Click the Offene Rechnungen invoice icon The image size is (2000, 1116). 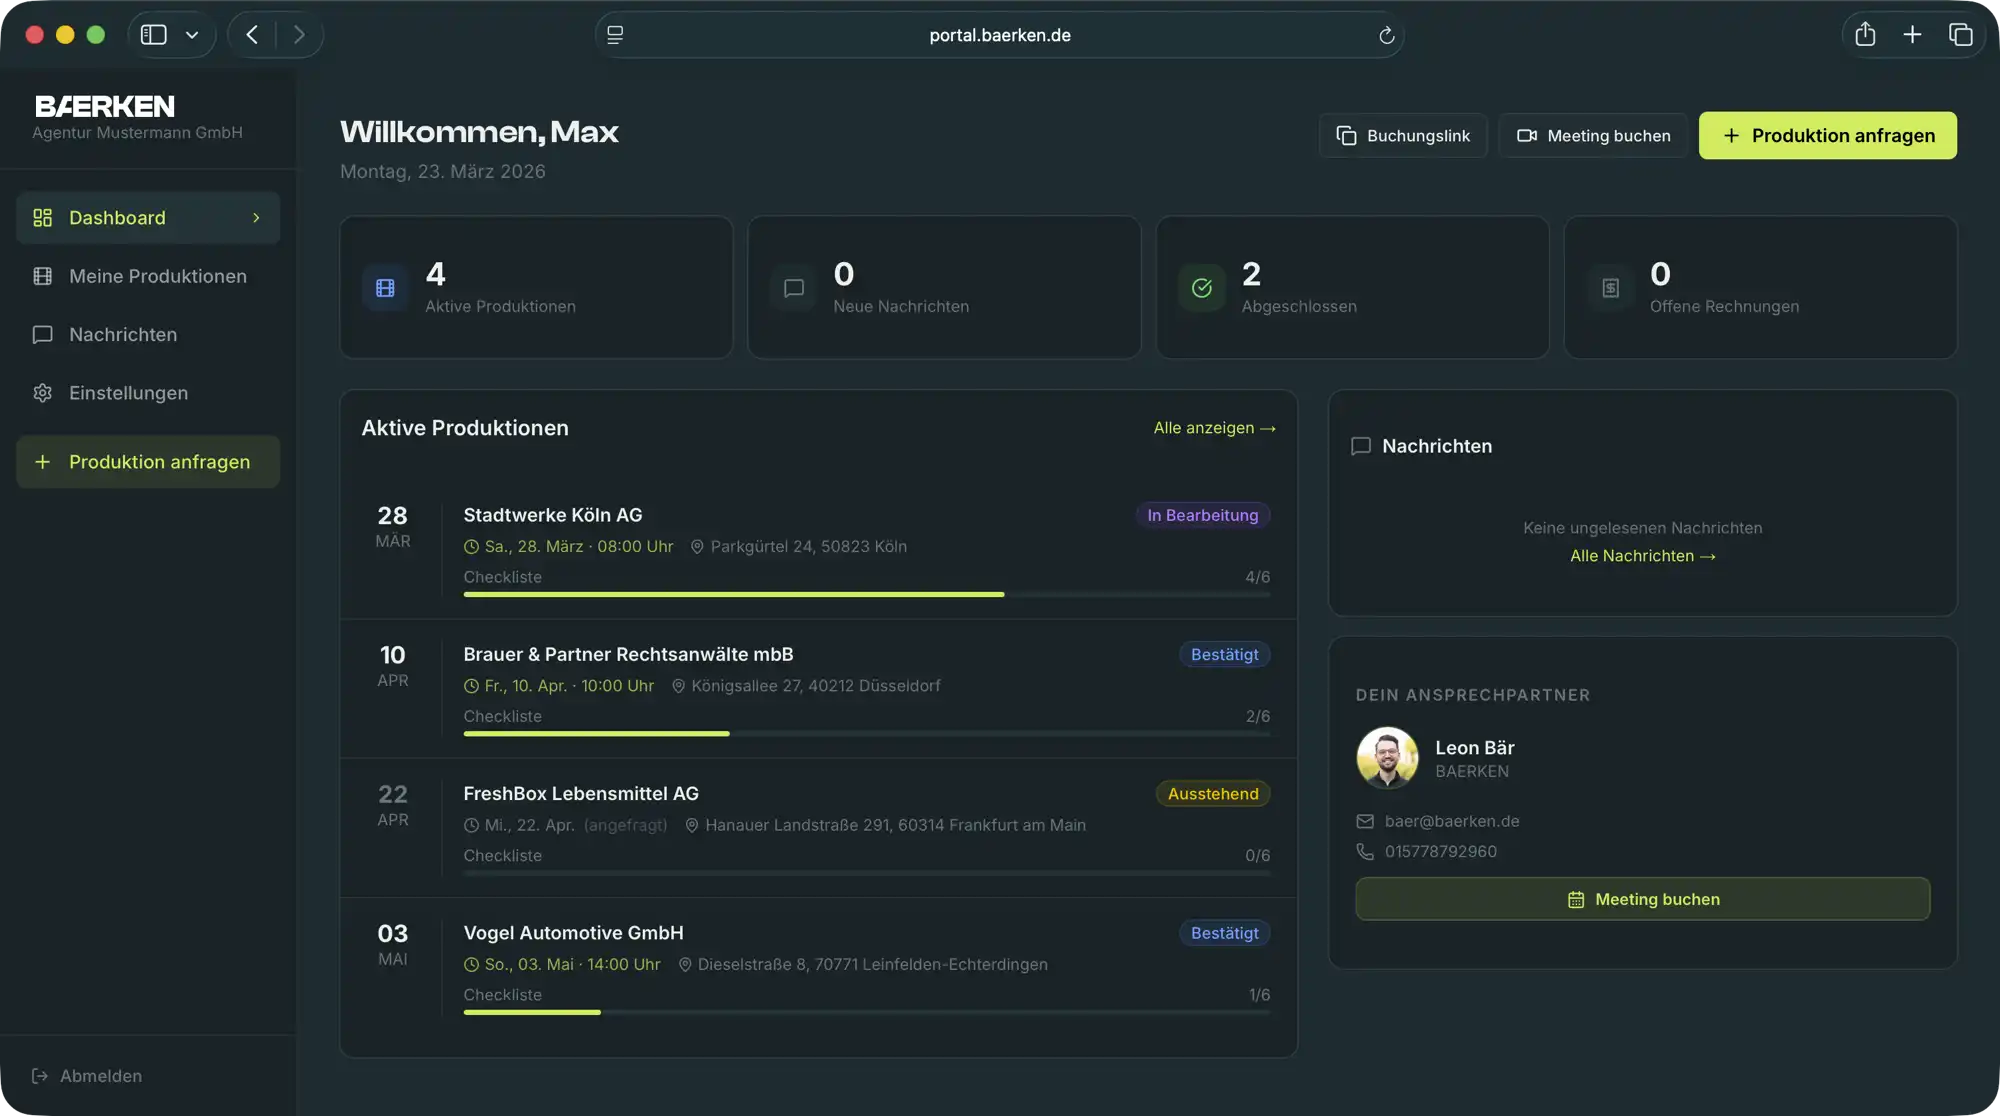pos(1610,288)
